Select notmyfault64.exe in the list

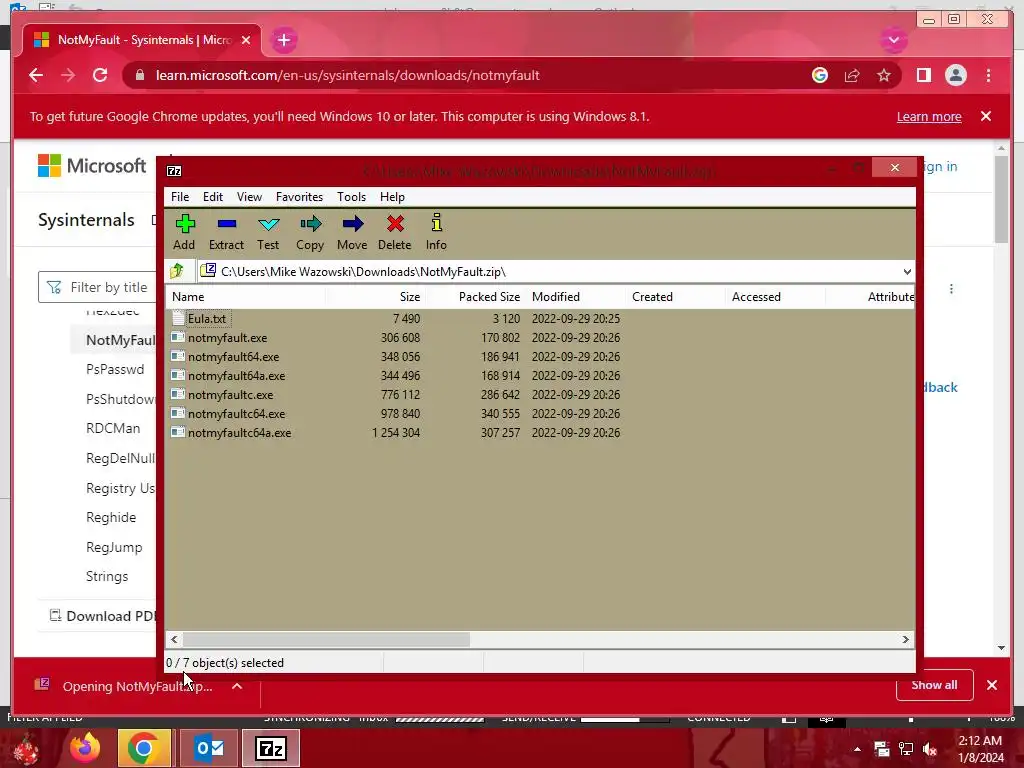pos(233,357)
